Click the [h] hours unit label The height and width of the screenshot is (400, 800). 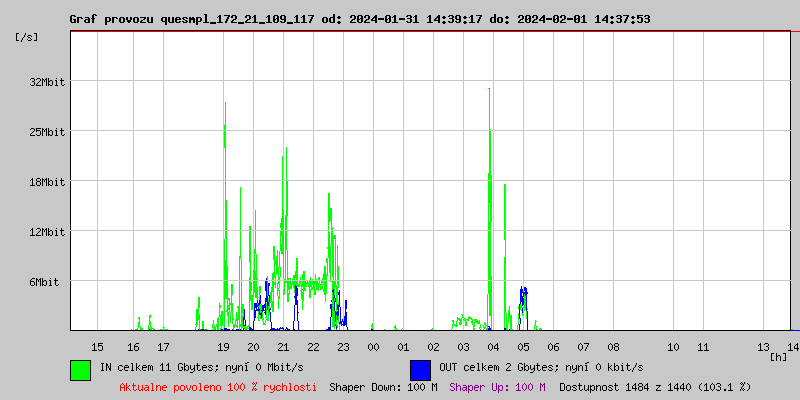(x=777, y=356)
